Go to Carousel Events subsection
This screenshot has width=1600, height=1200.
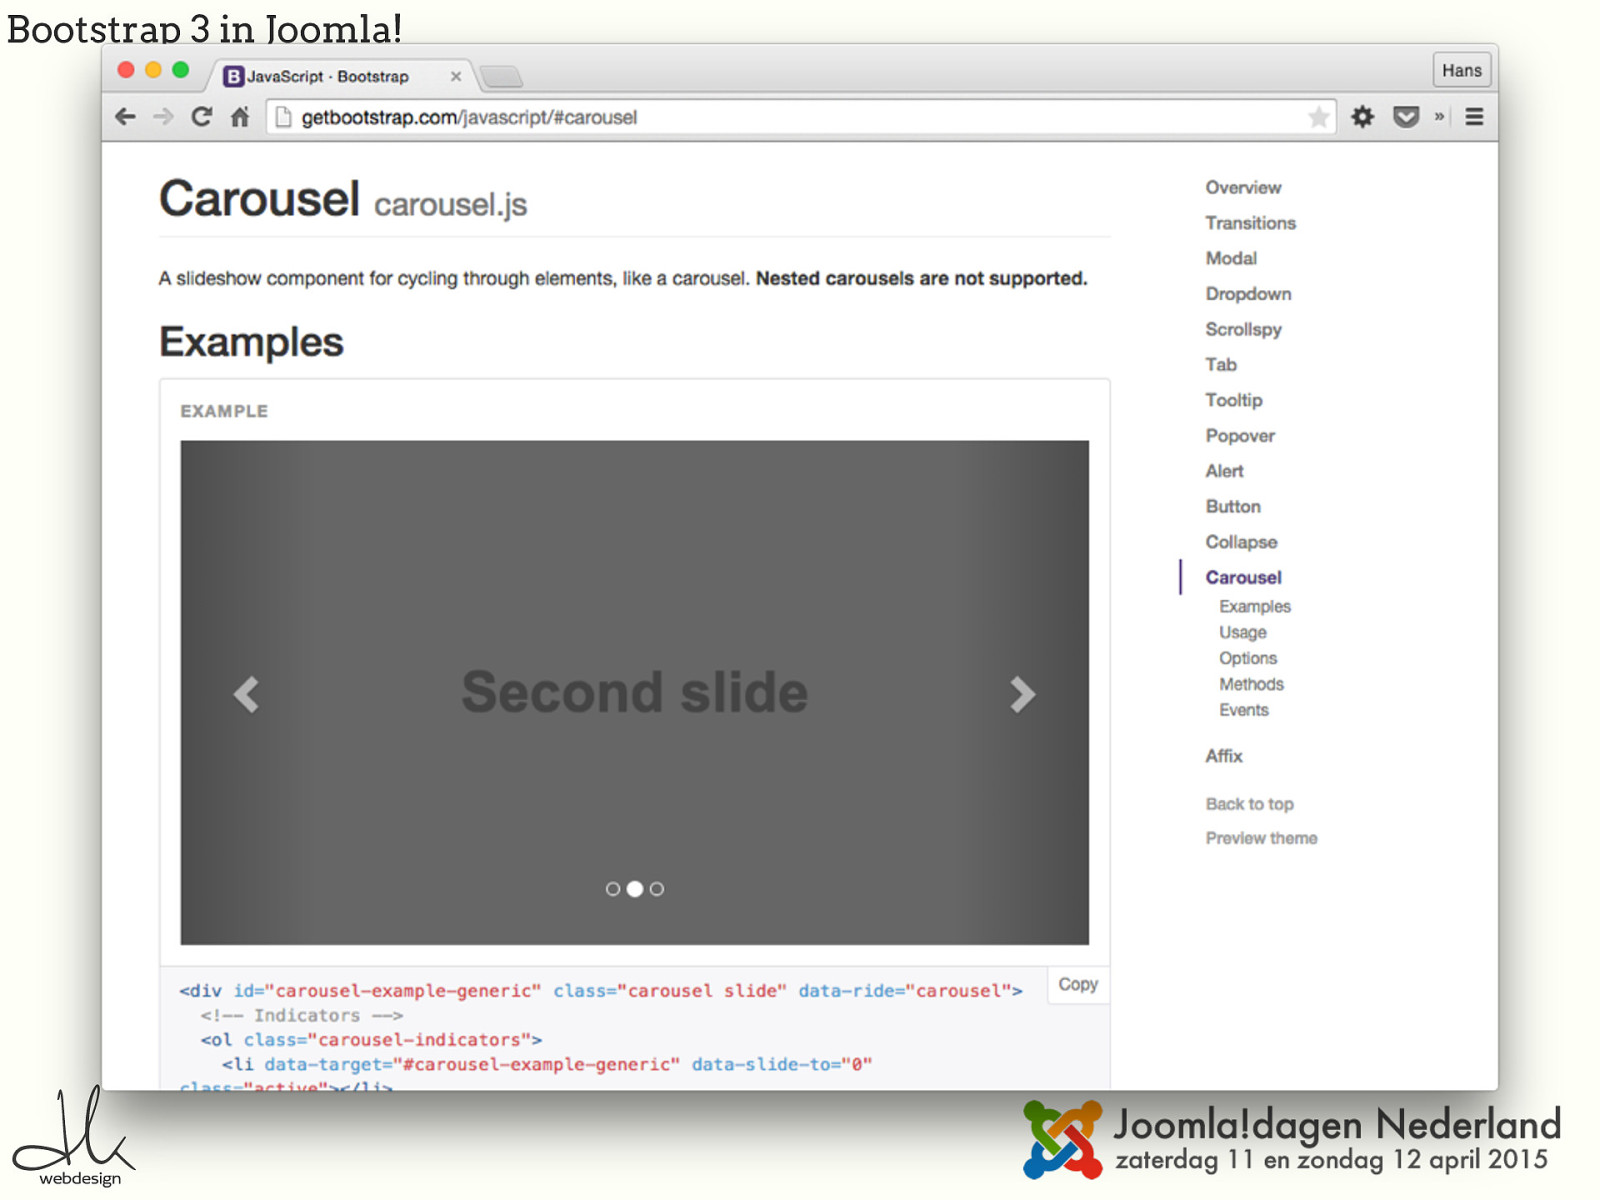(x=1244, y=711)
